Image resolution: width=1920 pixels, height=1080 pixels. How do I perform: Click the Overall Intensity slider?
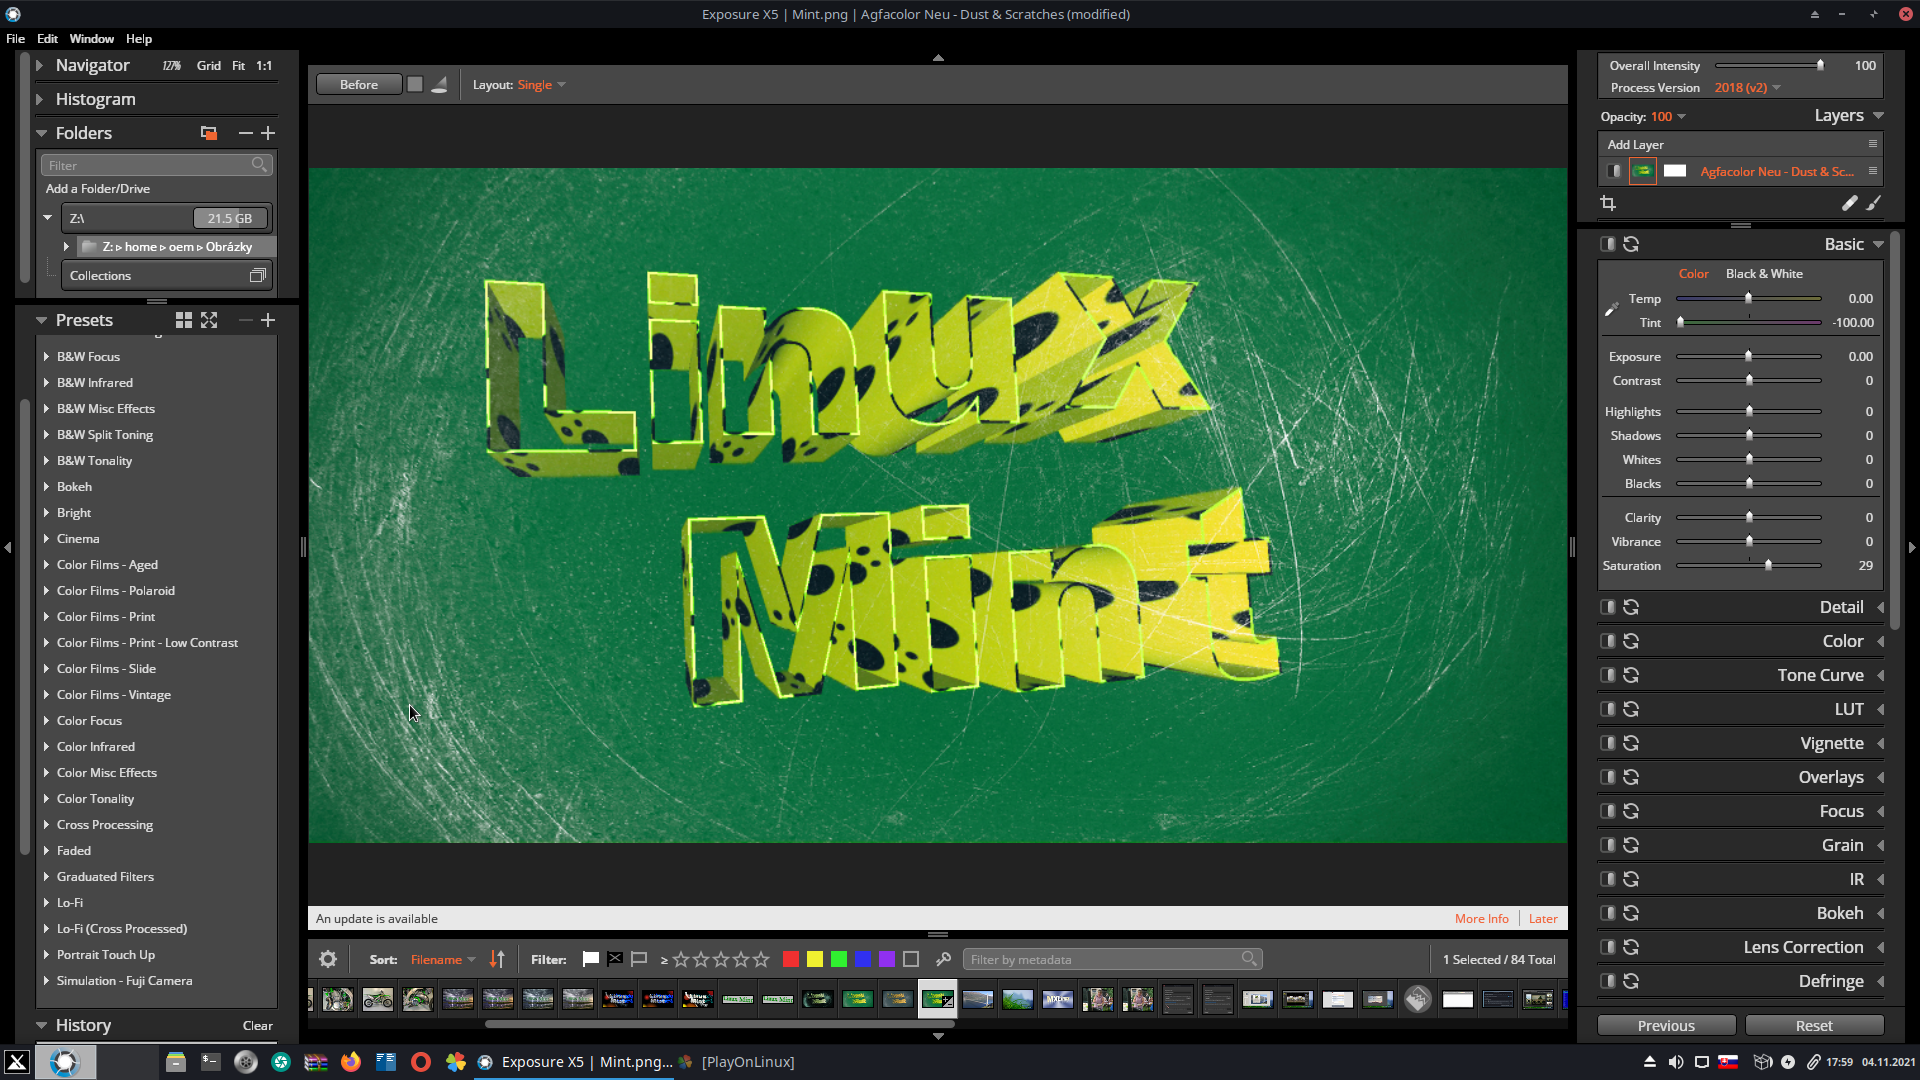1769,66
